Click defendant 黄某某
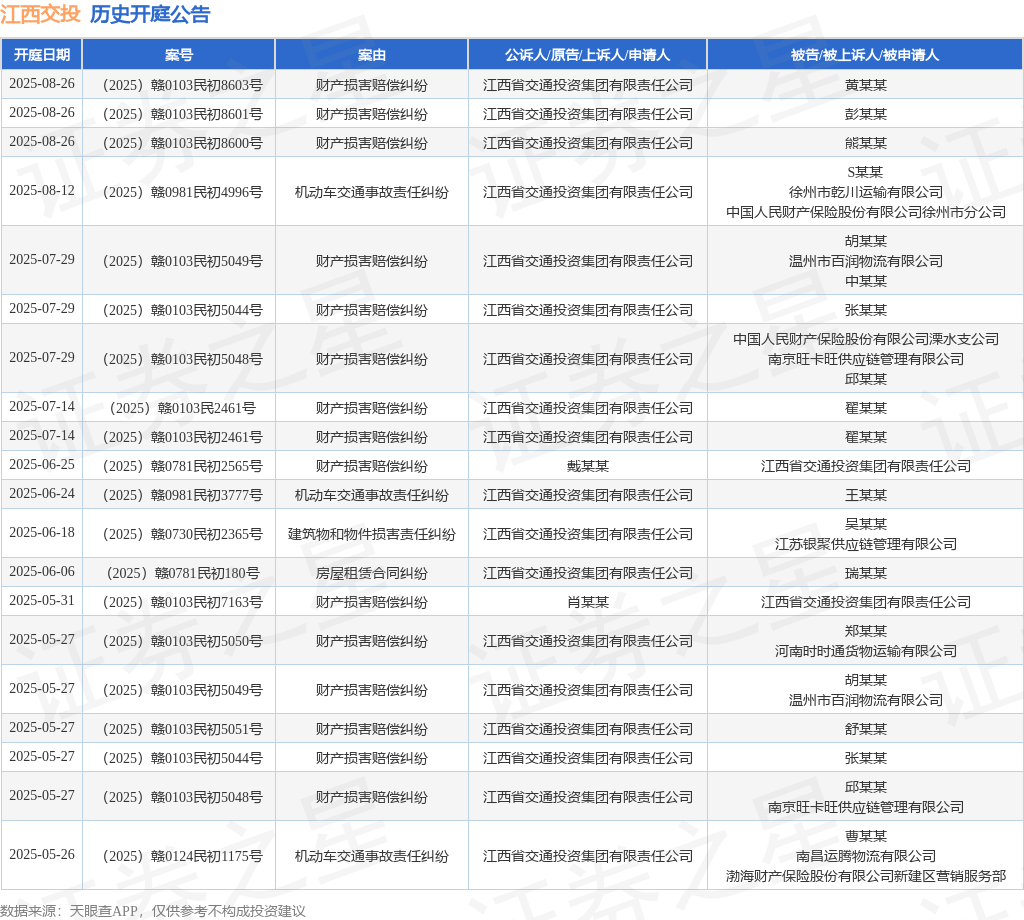 tap(865, 85)
